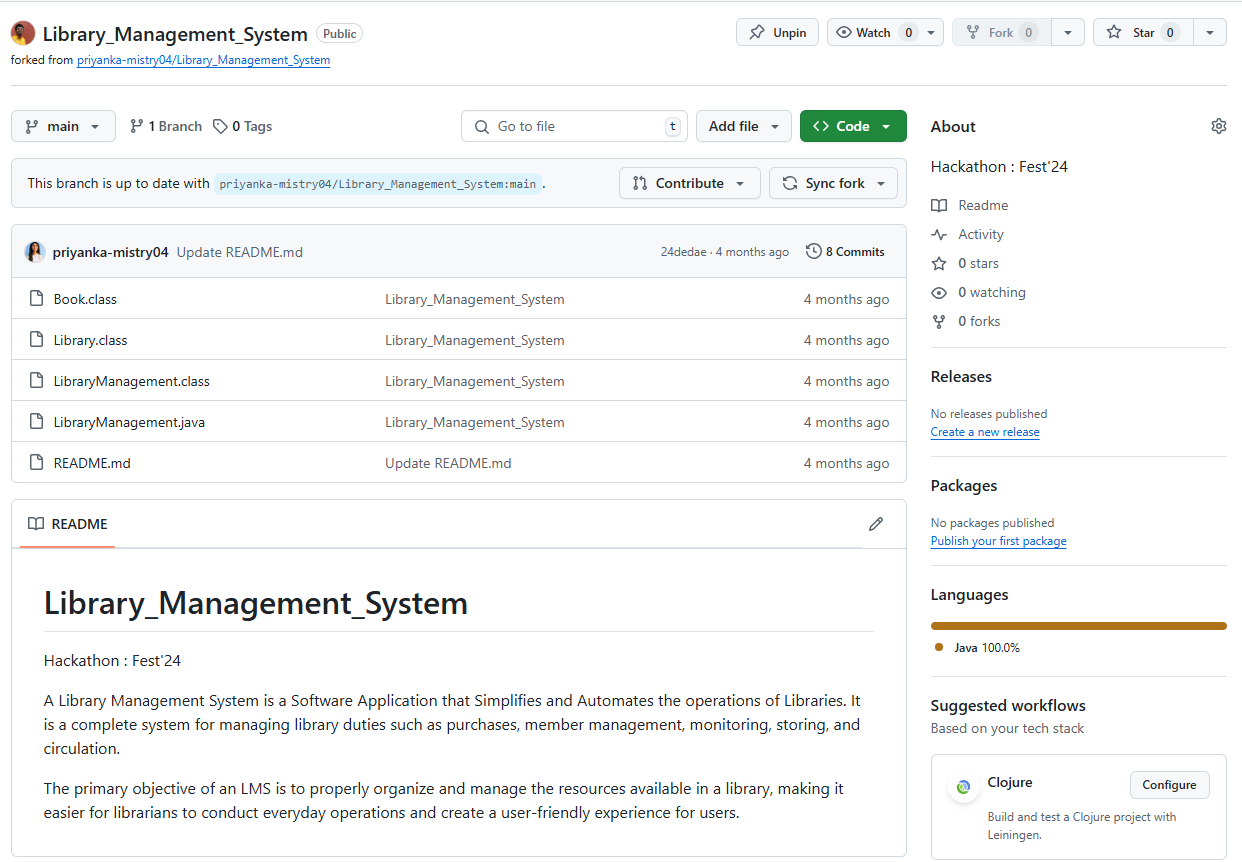Screen dimensions: 1242x862
Task: Open the Library.class file
Action: (91, 340)
